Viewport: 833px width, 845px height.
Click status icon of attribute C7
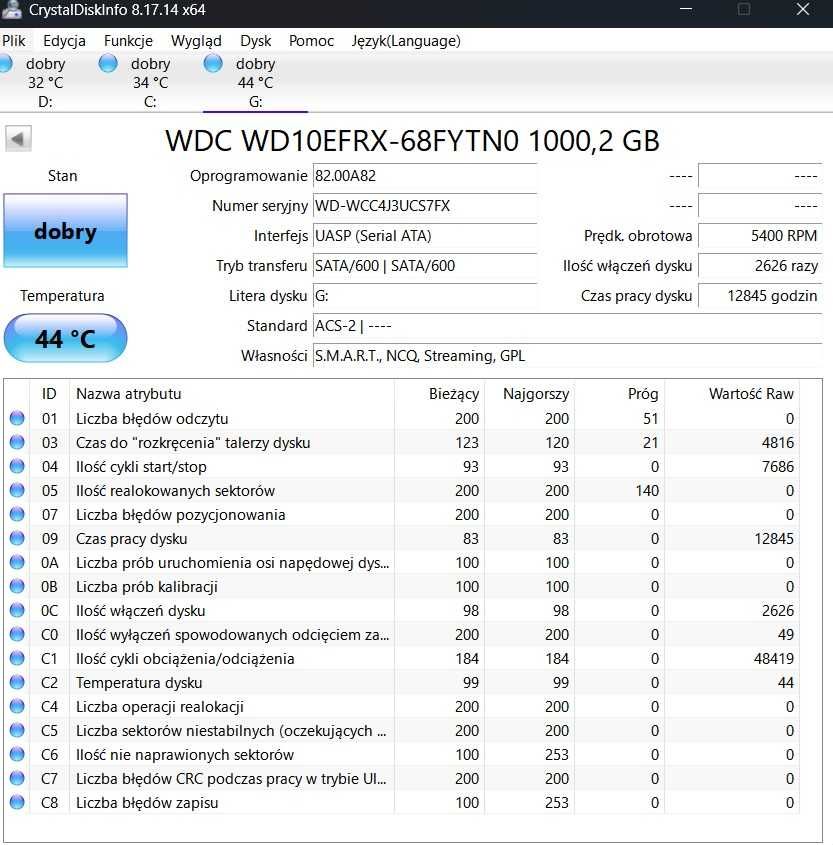[17, 778]
